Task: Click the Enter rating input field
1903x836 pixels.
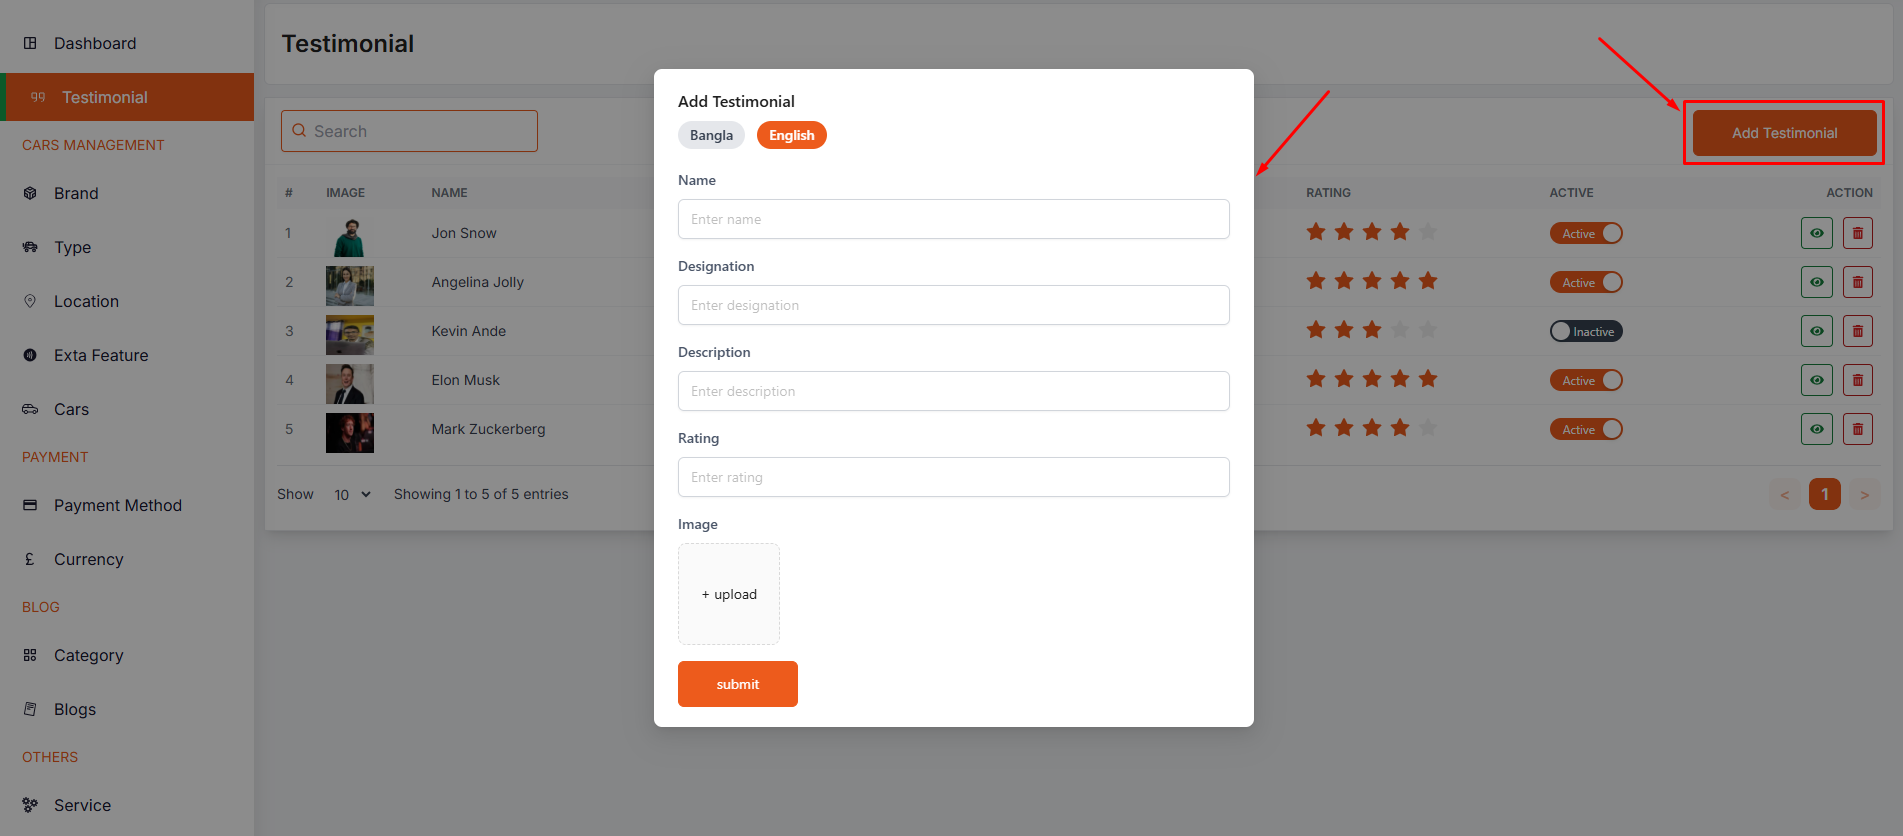Action: tap(953, 477)
